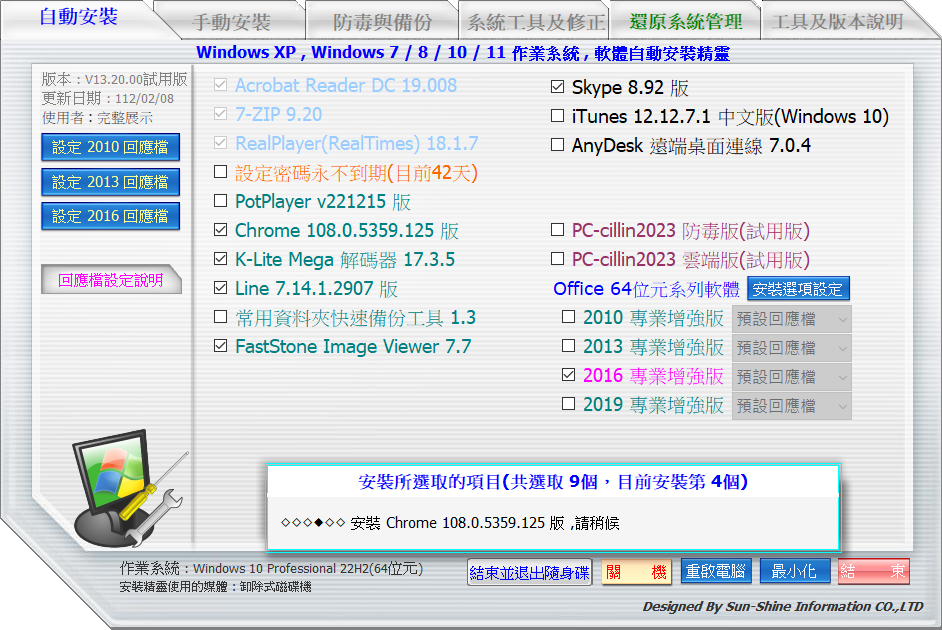
Task: Click the 設定 2010 回應檔 button
Action: coord(110,148)
